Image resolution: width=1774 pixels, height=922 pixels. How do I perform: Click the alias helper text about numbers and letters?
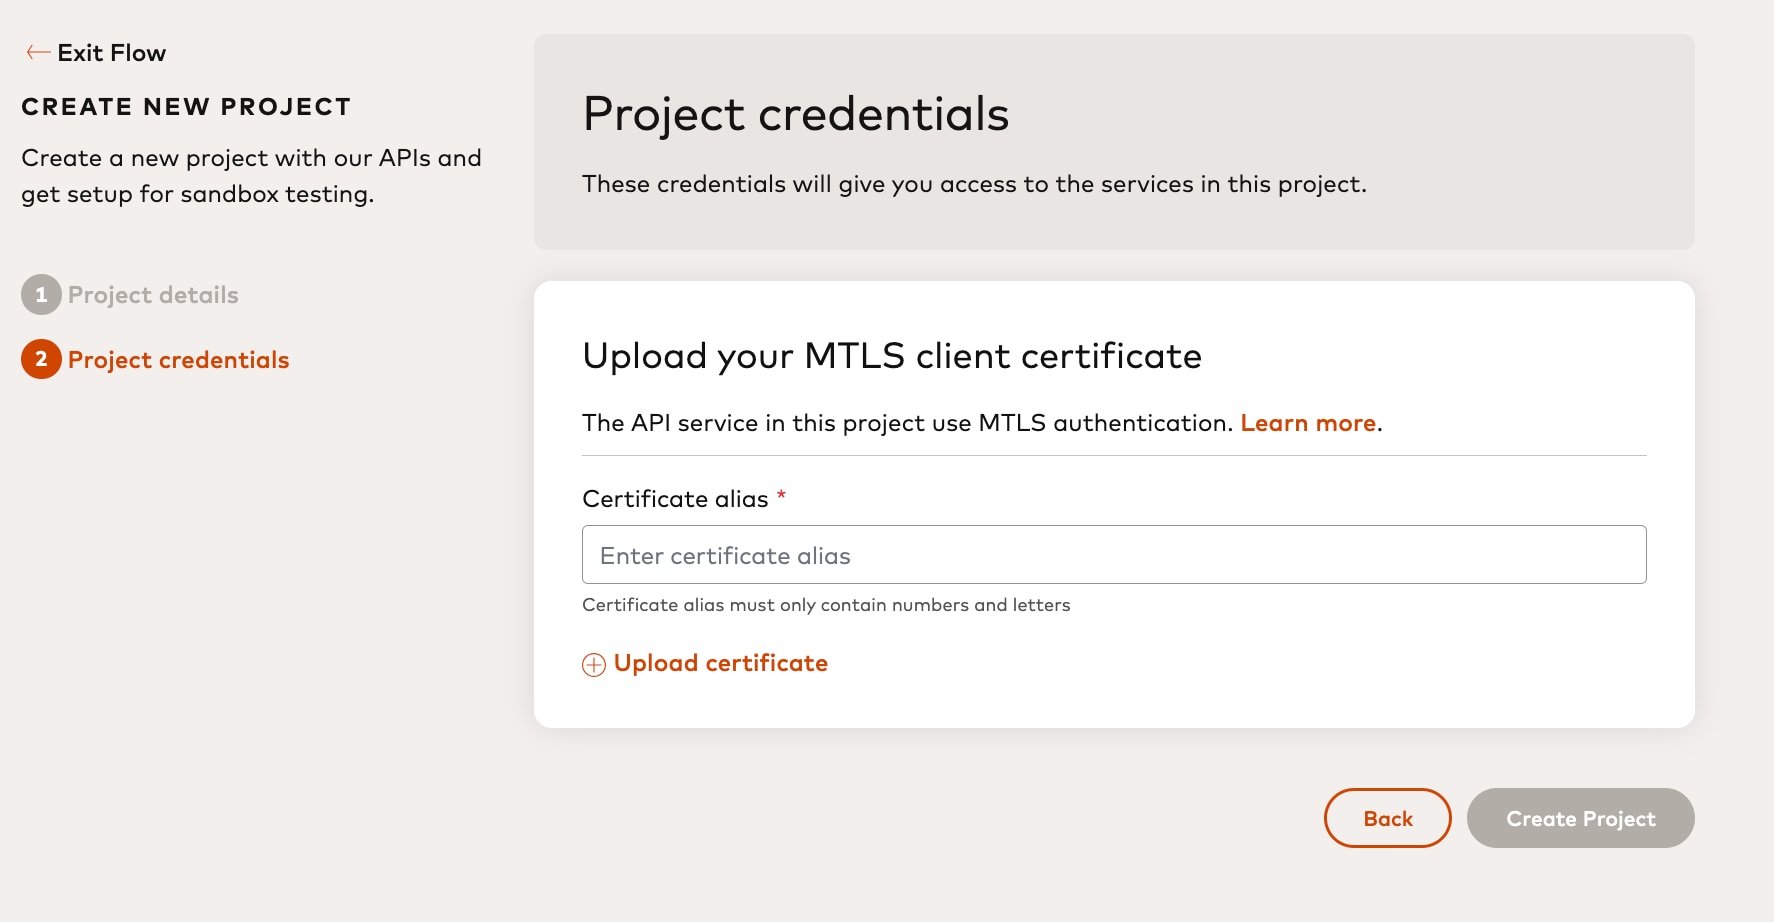click(826, 605)
